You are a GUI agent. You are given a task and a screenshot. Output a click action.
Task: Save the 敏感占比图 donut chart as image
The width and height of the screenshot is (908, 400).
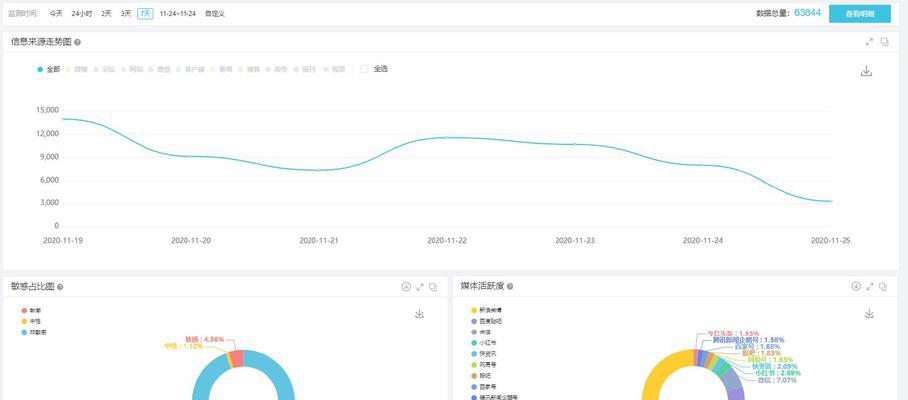coord(420,314)
